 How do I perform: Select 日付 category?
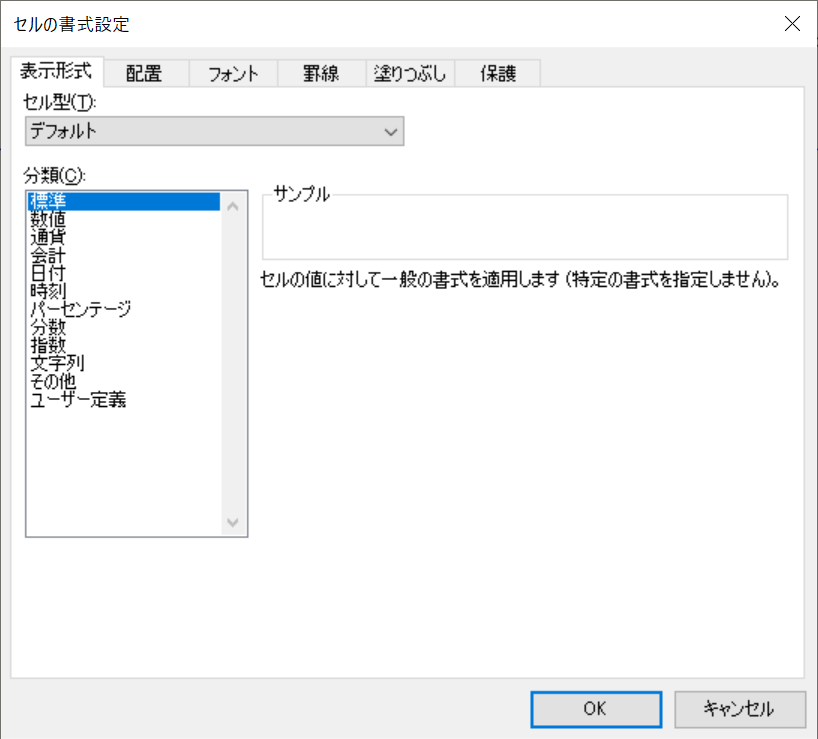click(x=124, y=273)
